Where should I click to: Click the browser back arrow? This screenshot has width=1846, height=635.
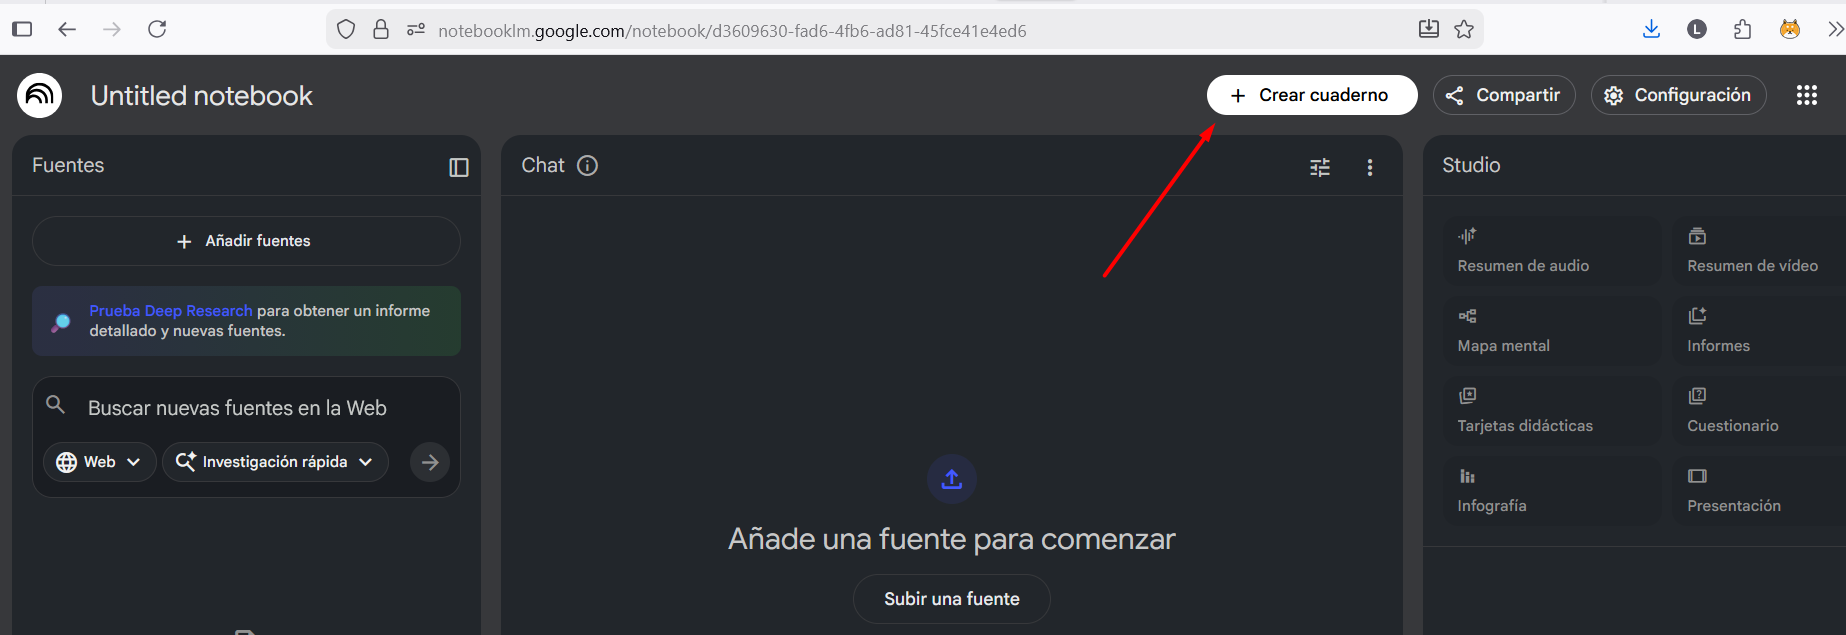click(67, 29)
